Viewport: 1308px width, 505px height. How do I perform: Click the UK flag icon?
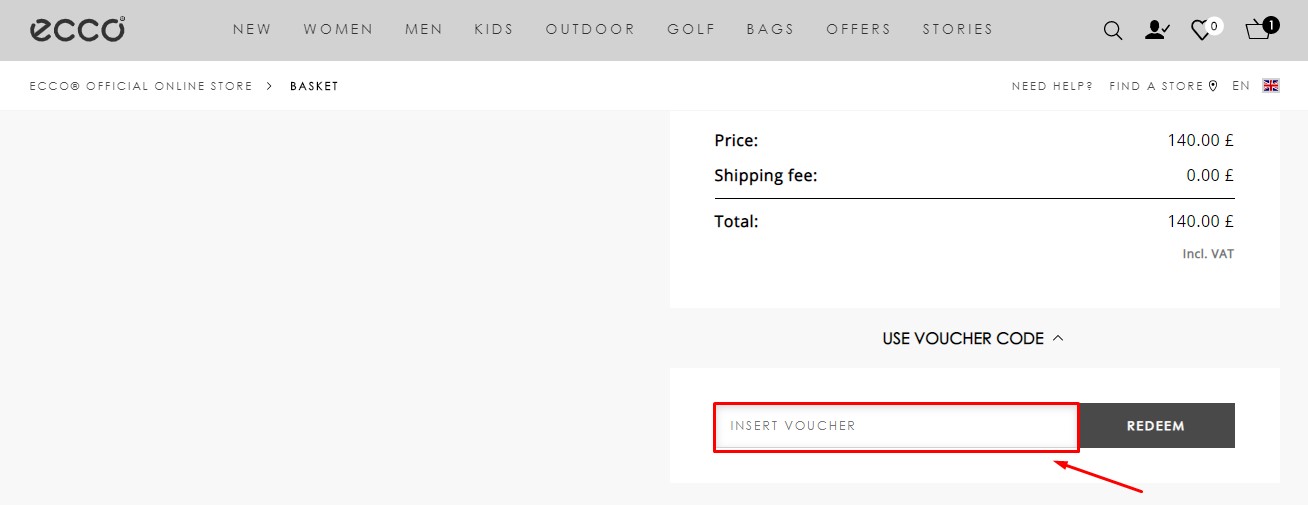[x=1271, y=86]
